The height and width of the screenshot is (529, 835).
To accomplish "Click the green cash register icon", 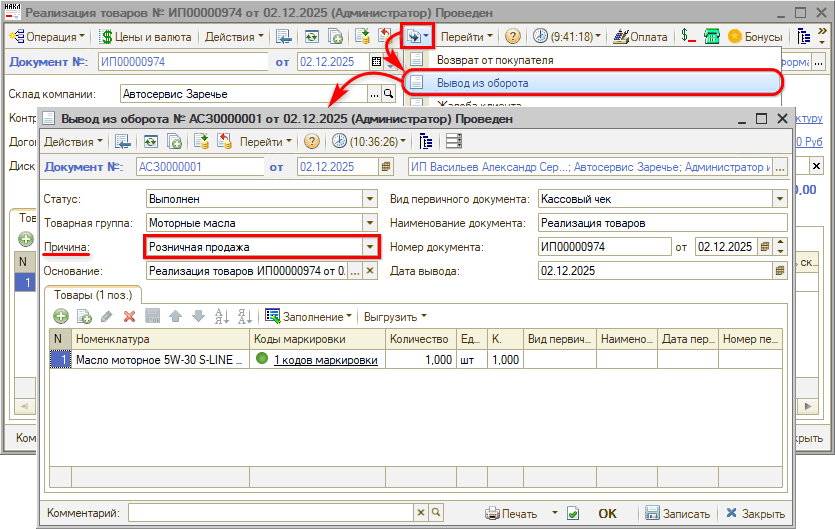I will pos(712,36).
